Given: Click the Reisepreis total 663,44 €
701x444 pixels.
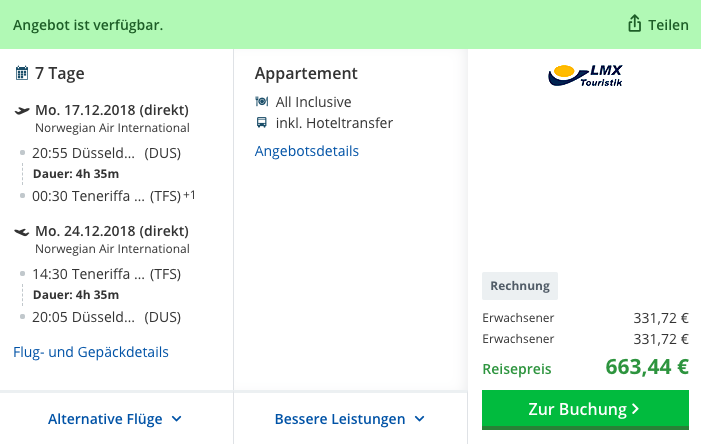Looking at the screenshot, I should (x=647, y=367).
